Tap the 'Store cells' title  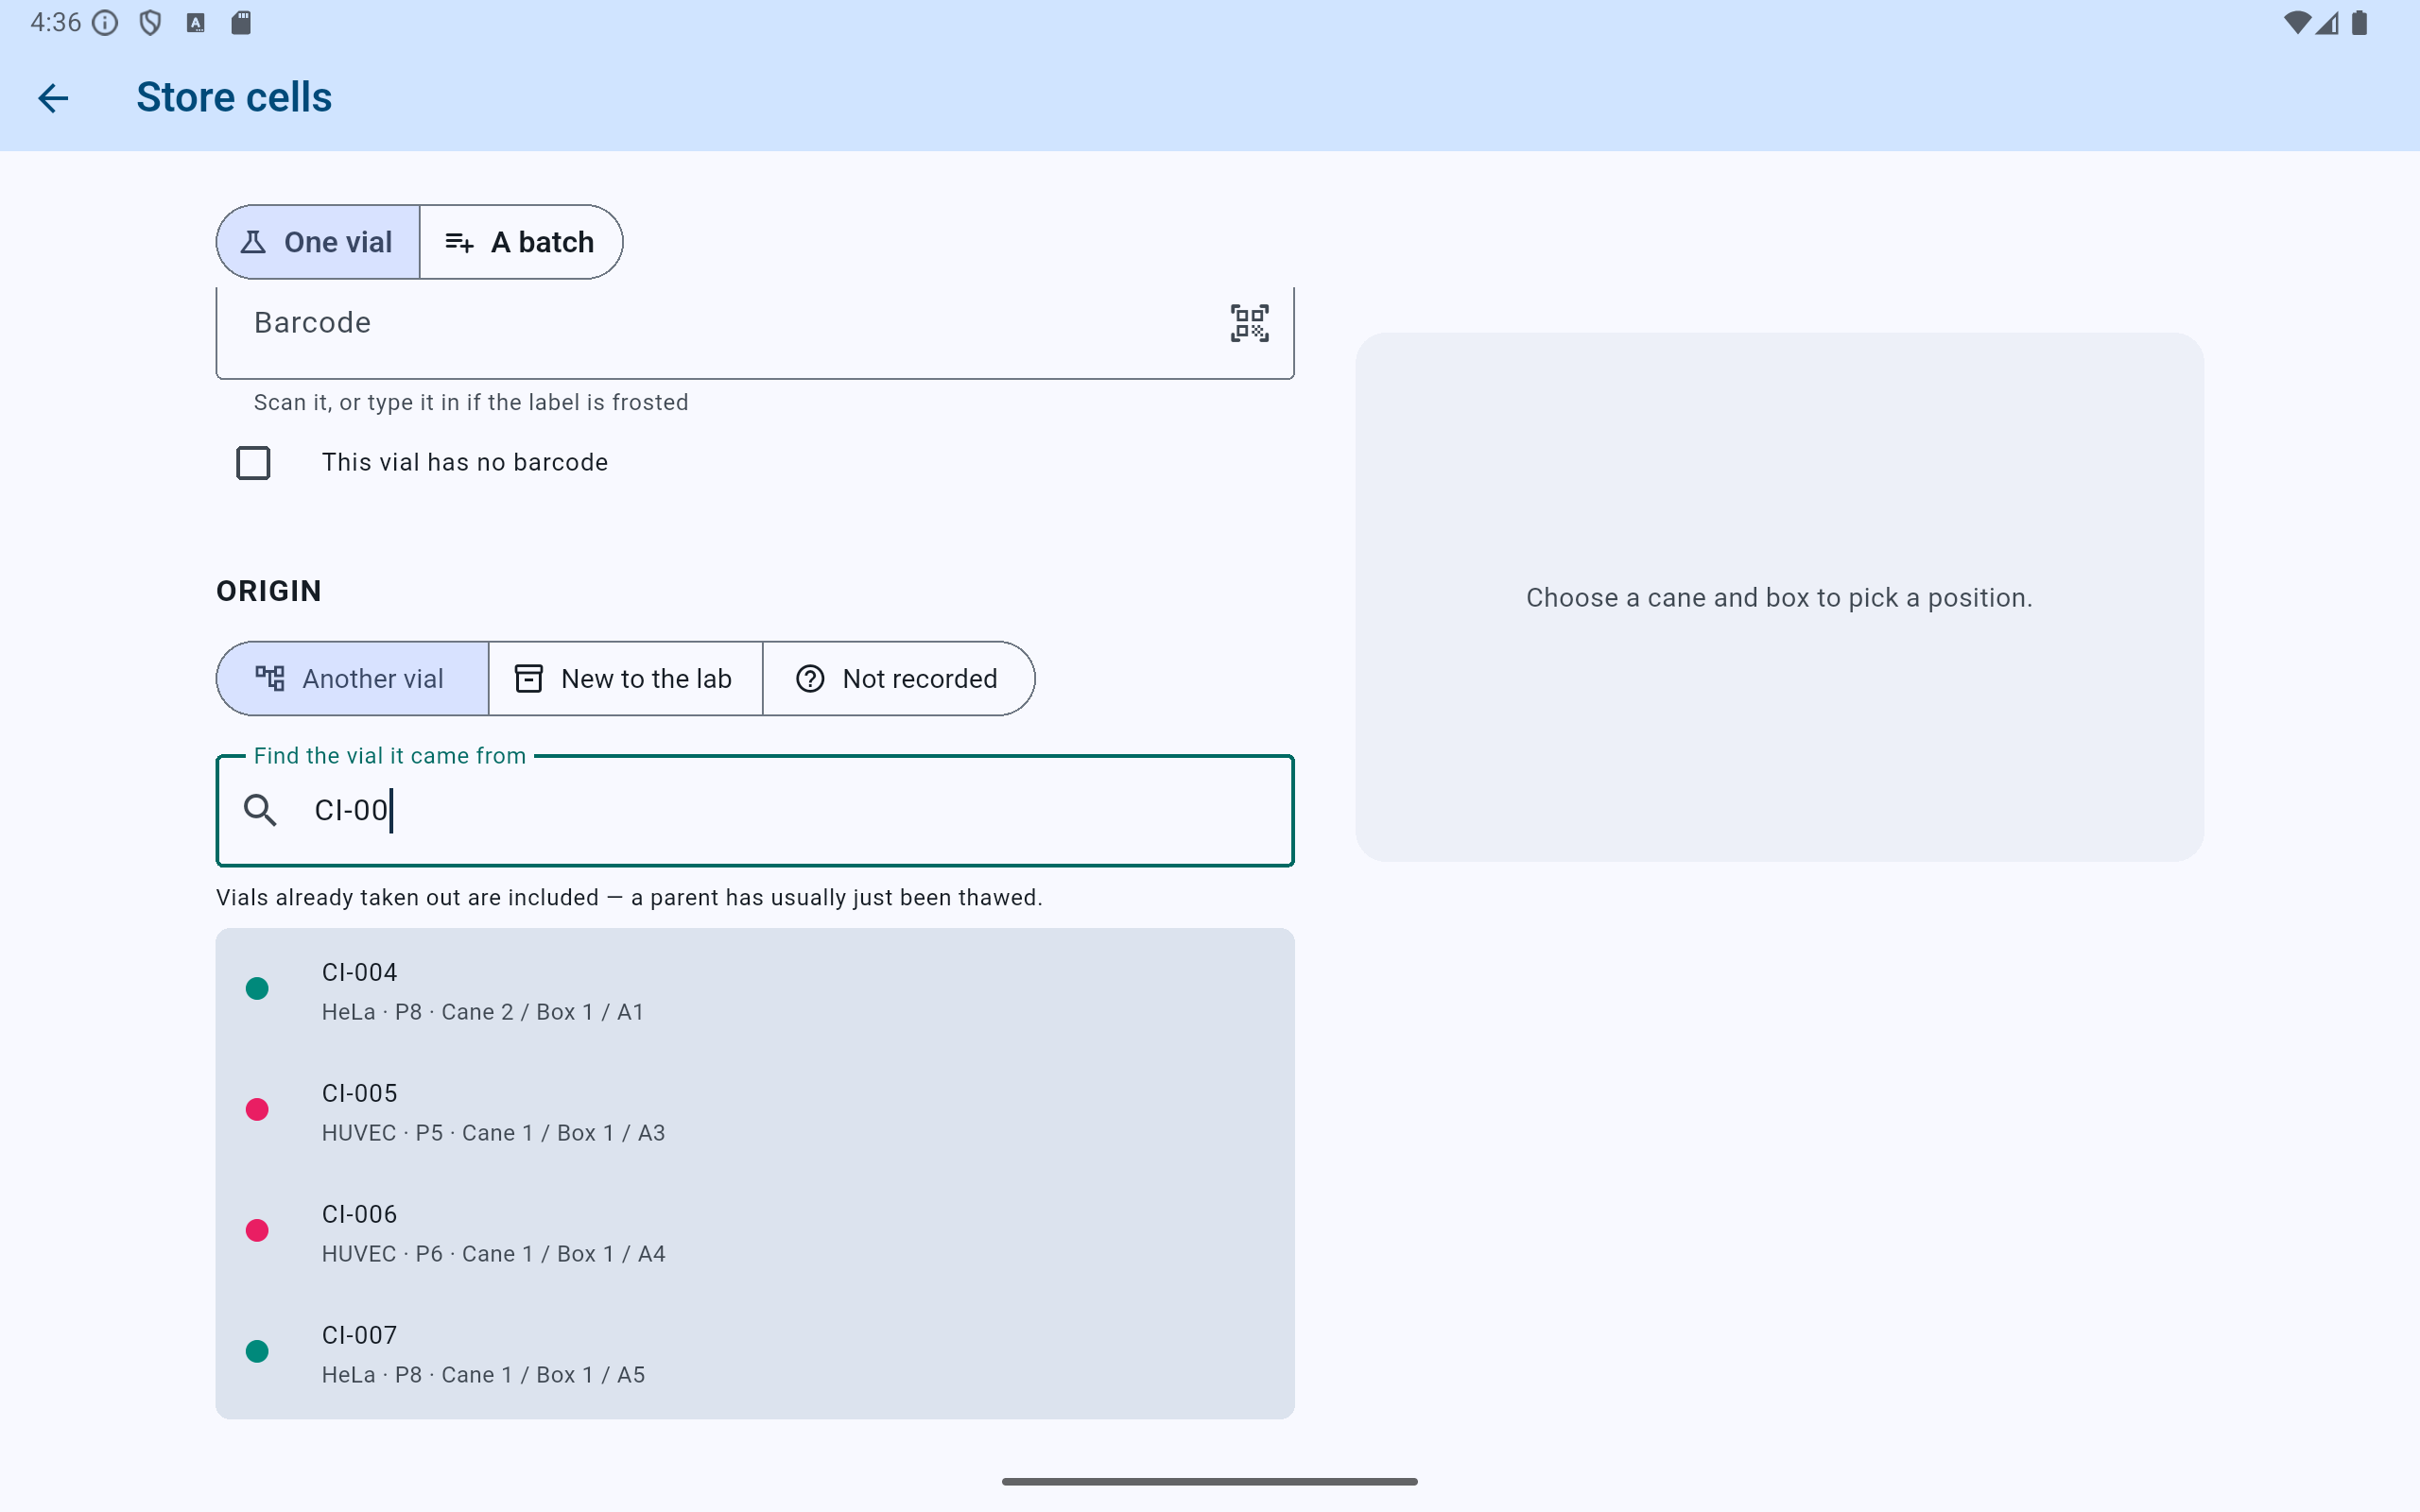point(234,97)
